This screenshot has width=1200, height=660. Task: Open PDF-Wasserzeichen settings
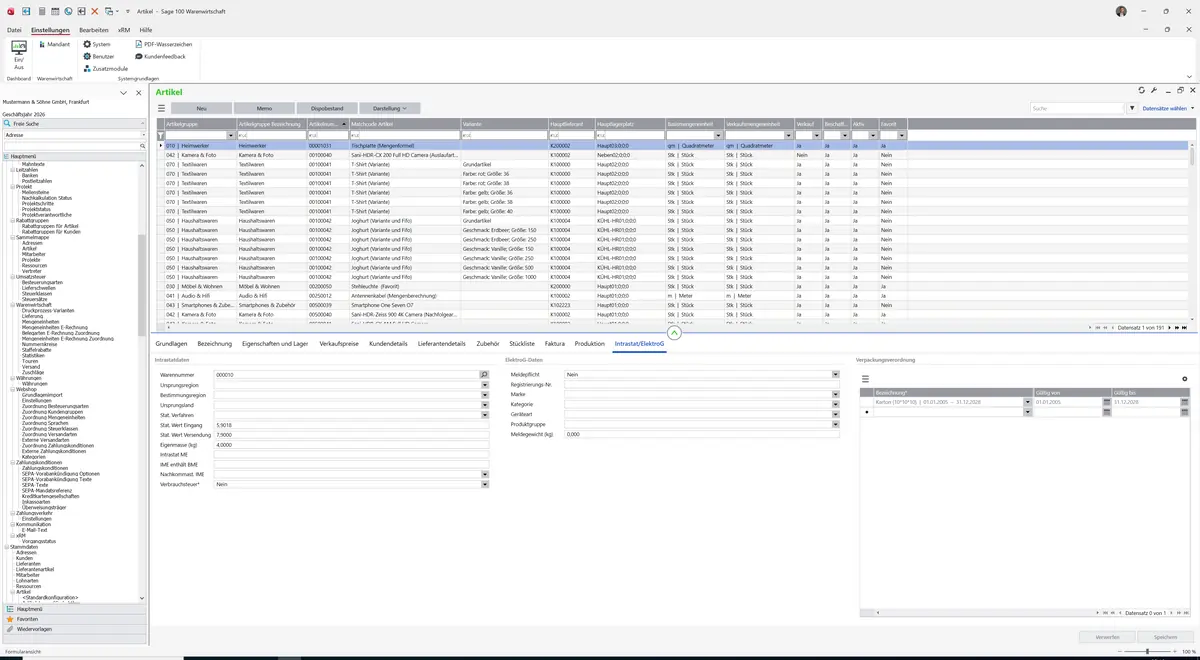point(164,44)
